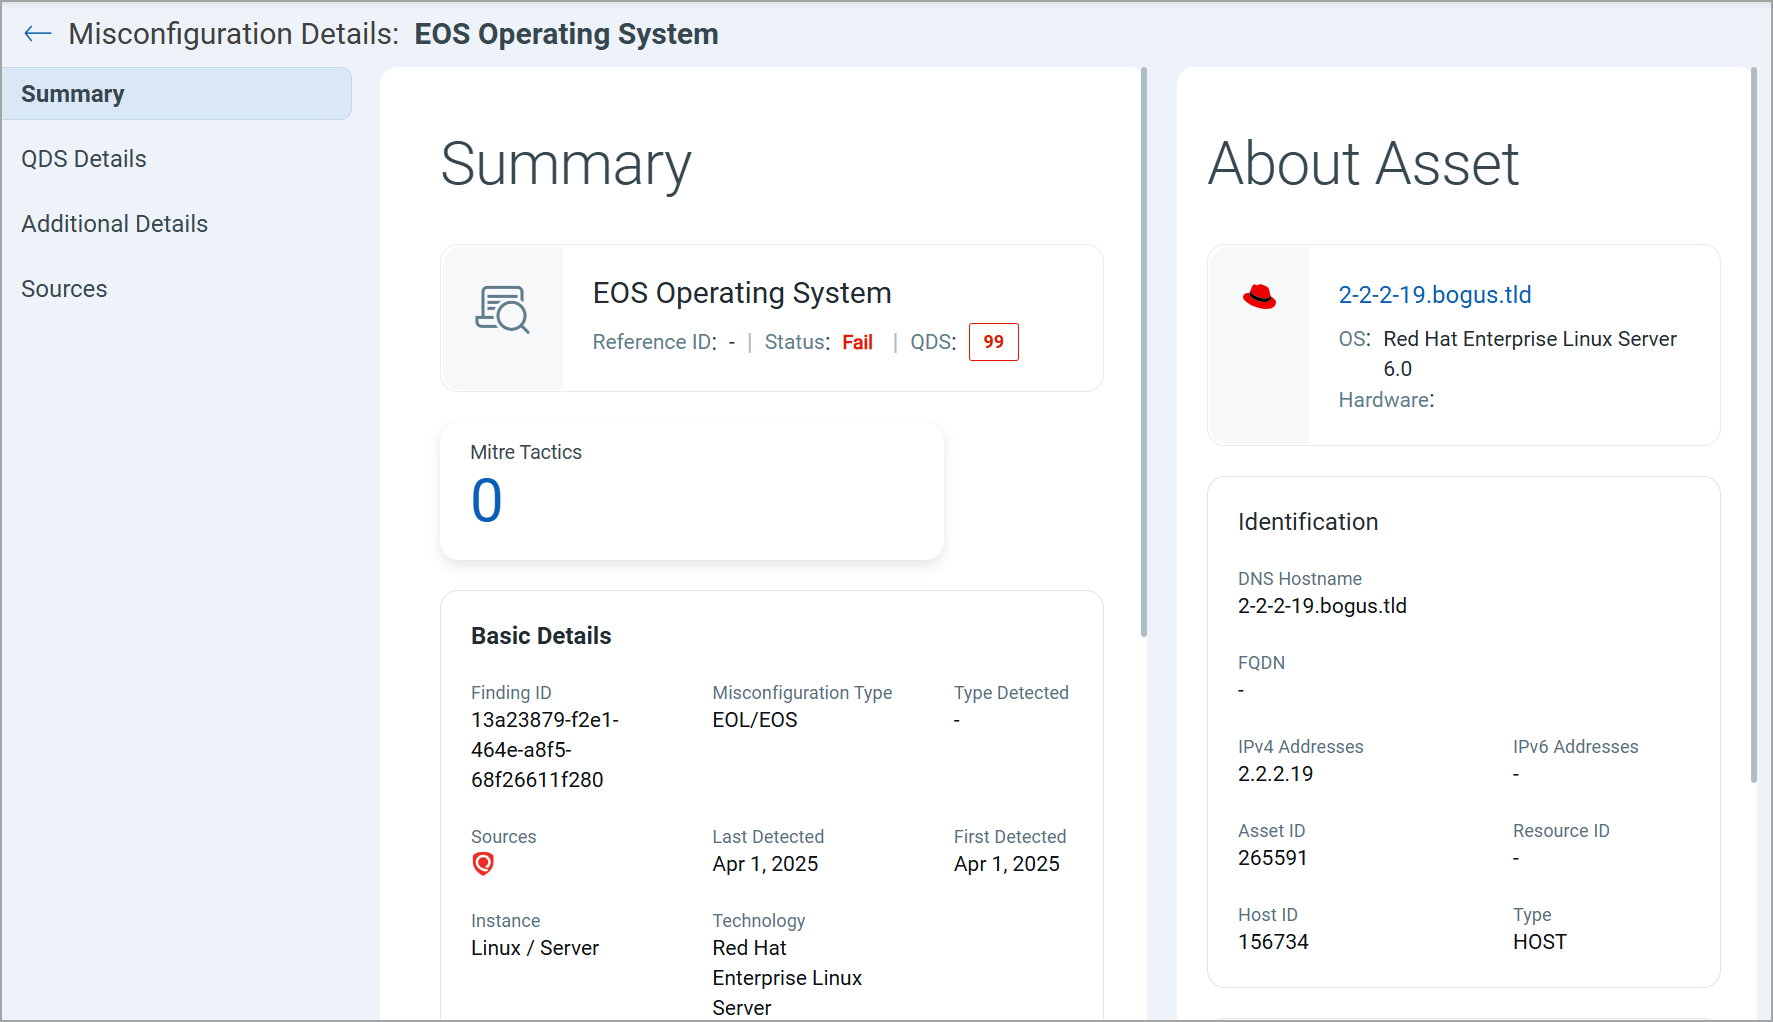Click IPv4 address 2.2.2.19
The image size is (1773, 1022).
tap(1276, 774)
